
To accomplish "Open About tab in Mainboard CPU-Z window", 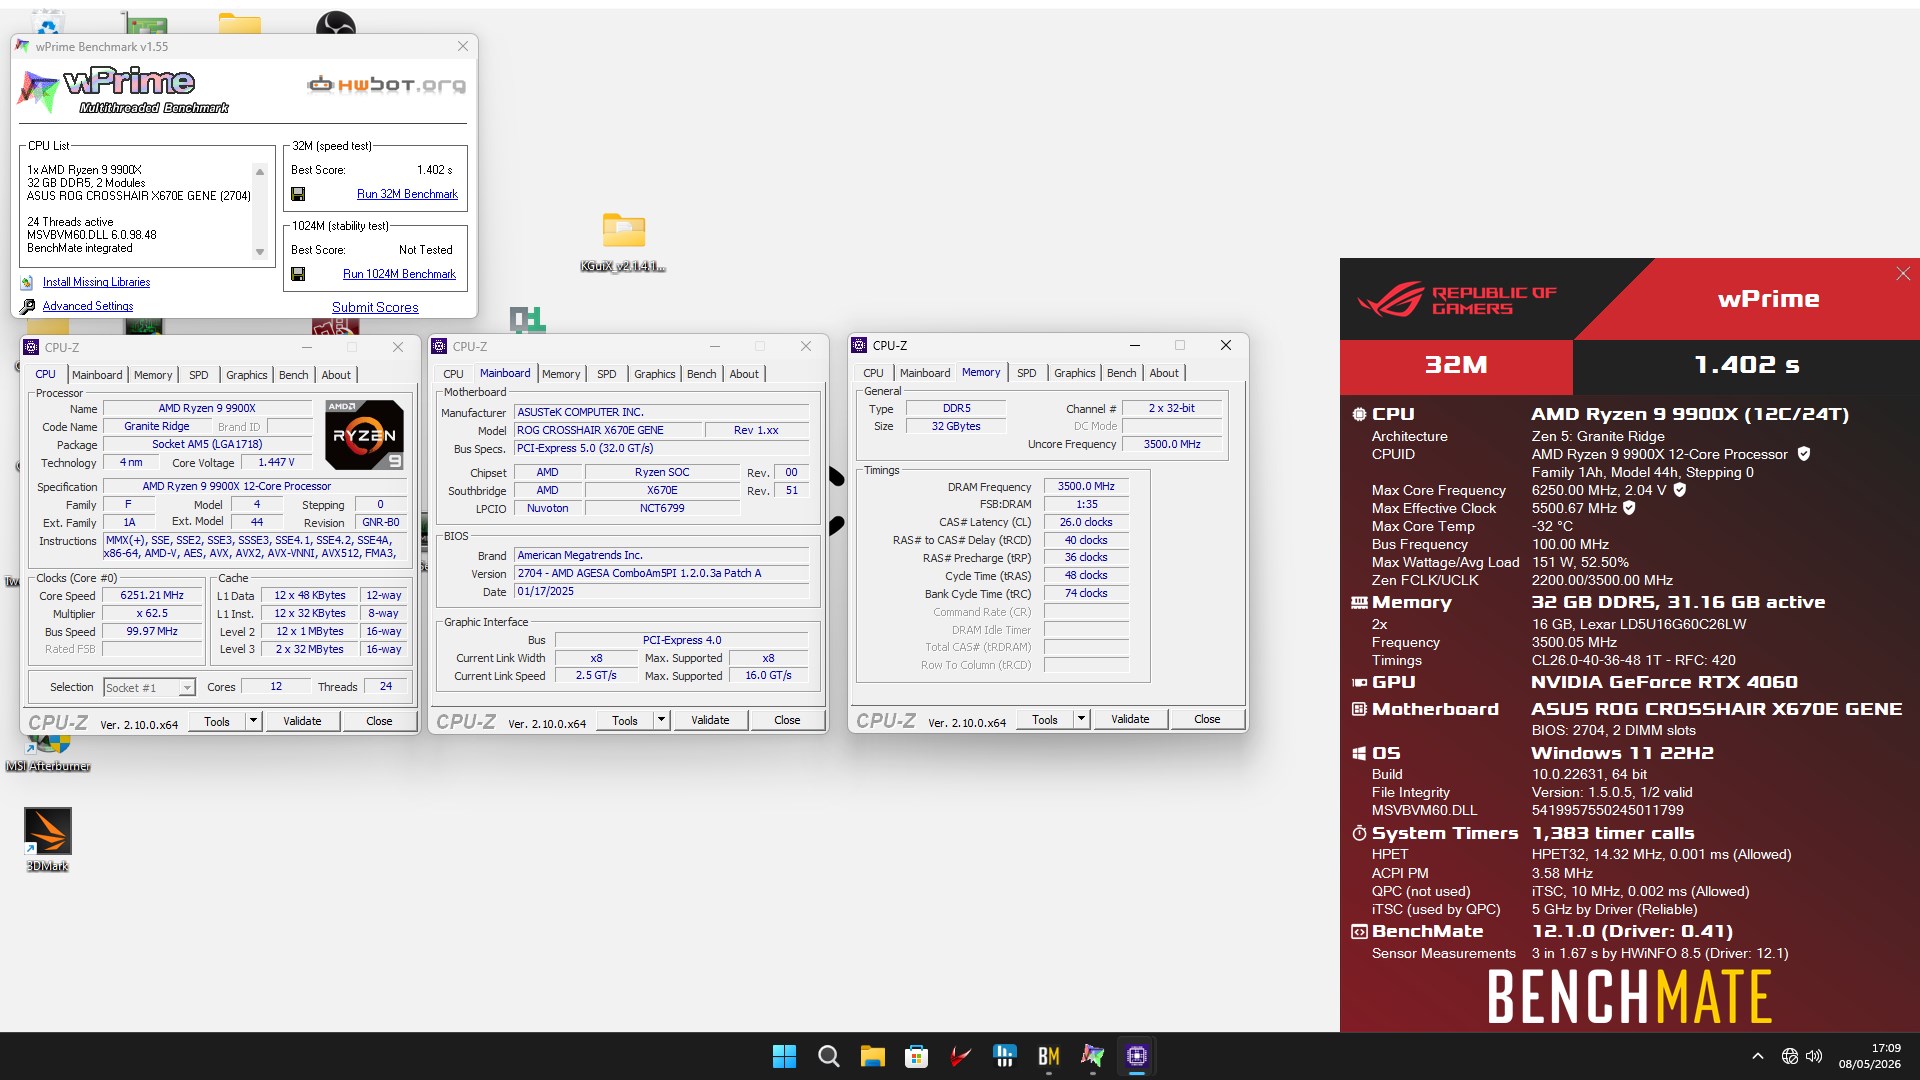I will tap(744, 374).
